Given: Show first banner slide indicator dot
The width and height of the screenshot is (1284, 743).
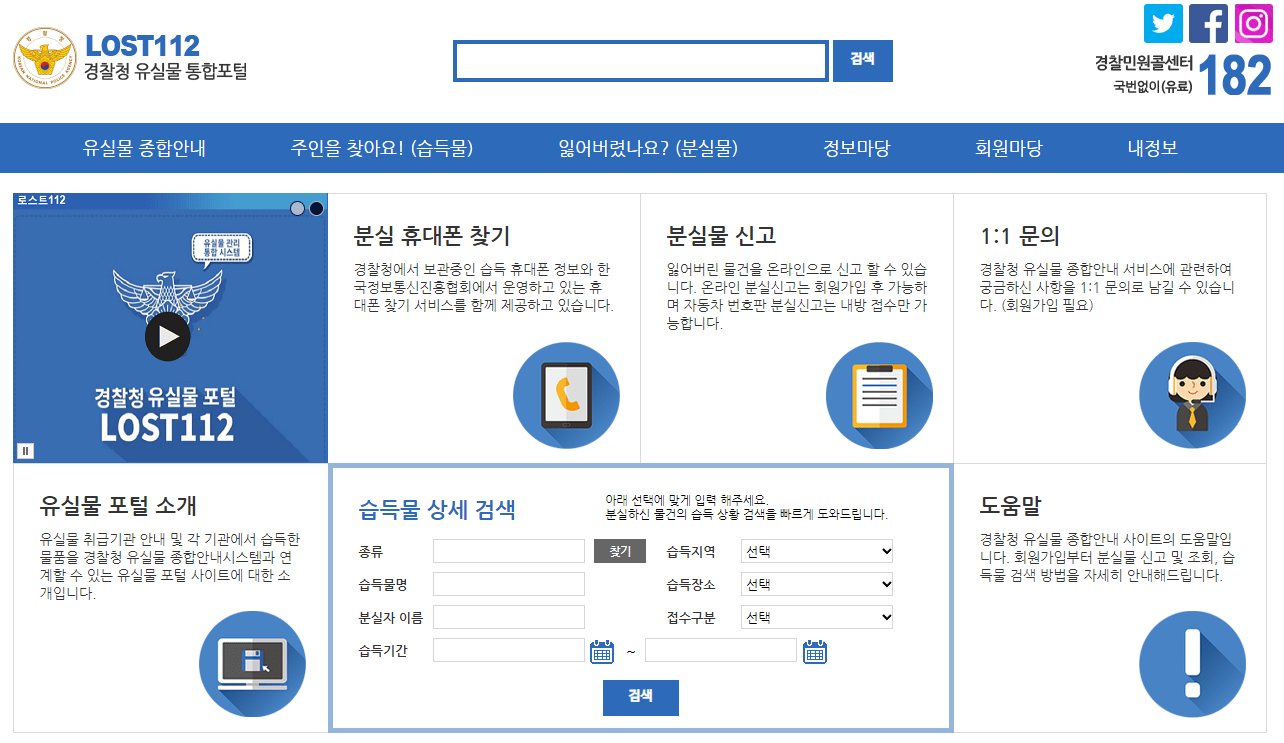Looking at the screenshot, I should pos(297,208).
